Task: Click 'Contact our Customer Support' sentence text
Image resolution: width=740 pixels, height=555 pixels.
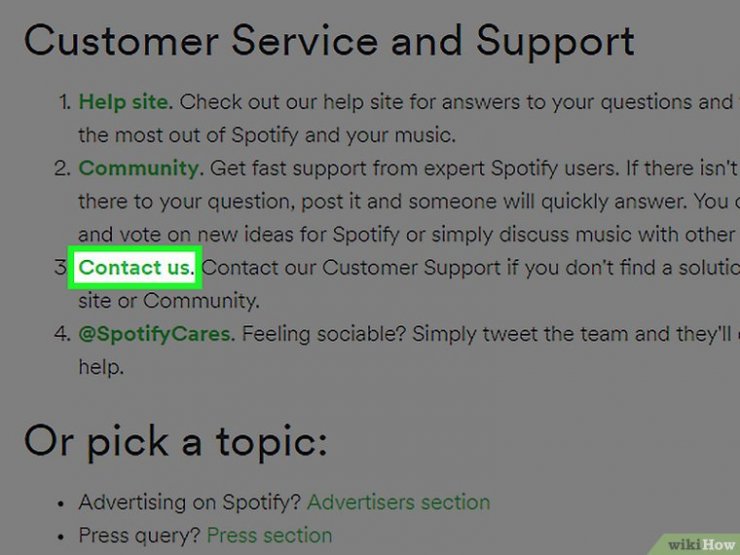Action: [351, 268]
